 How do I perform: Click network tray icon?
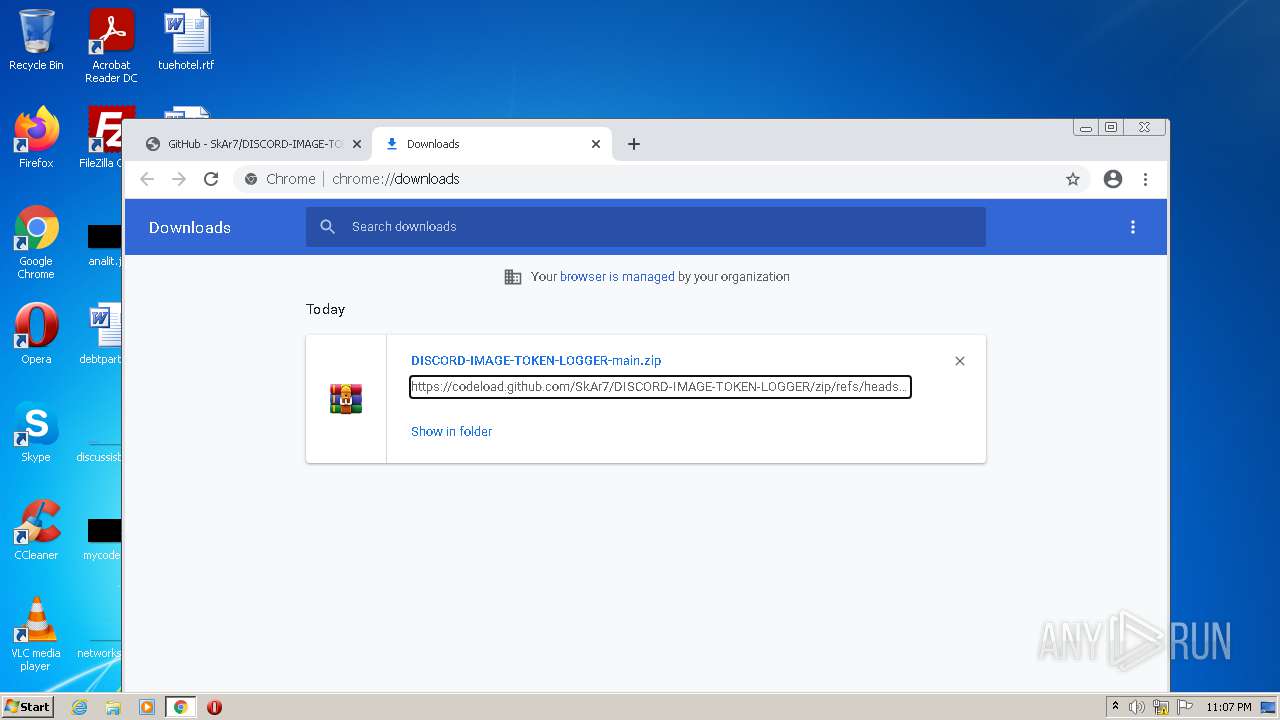tap(1161, 707)
